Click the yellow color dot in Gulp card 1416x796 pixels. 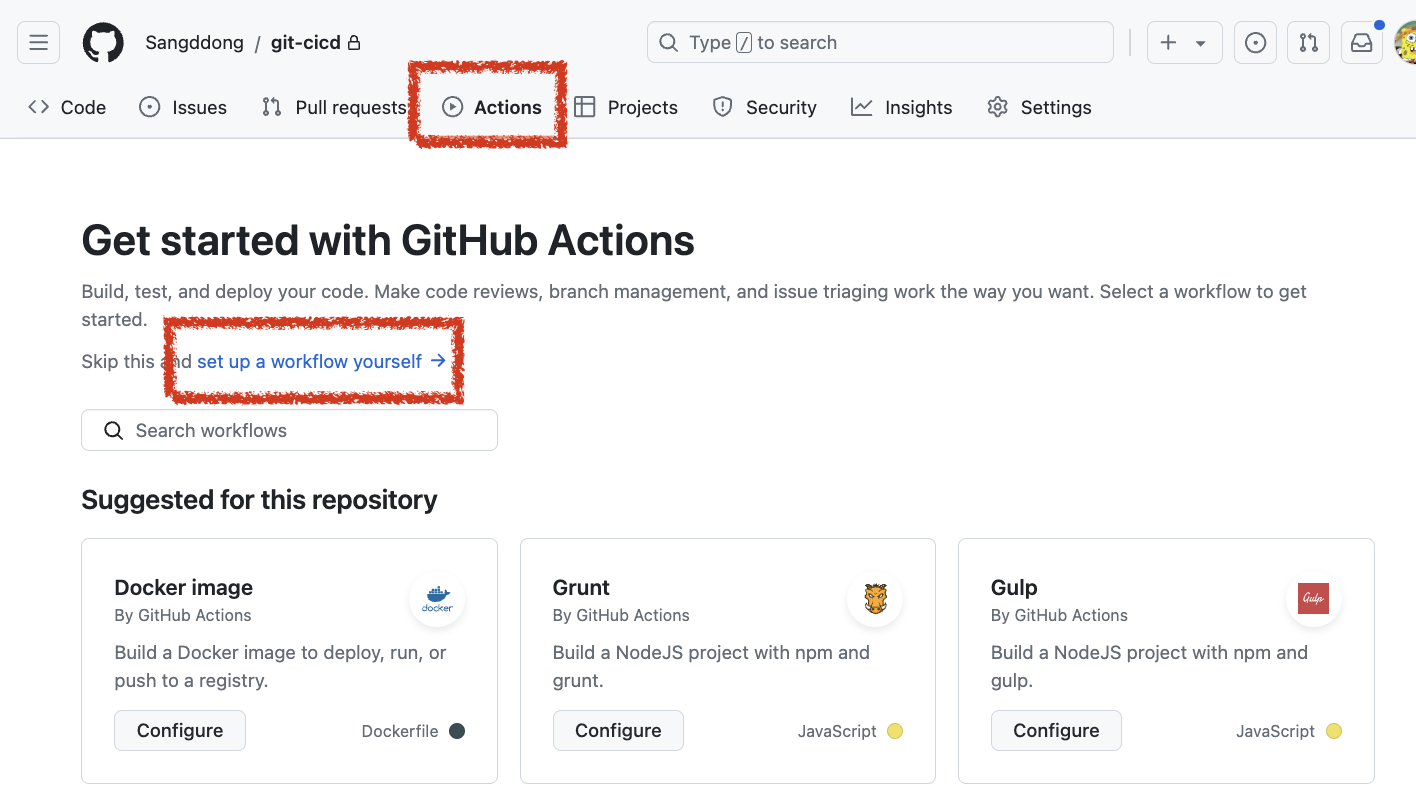tap(1333, 731)
